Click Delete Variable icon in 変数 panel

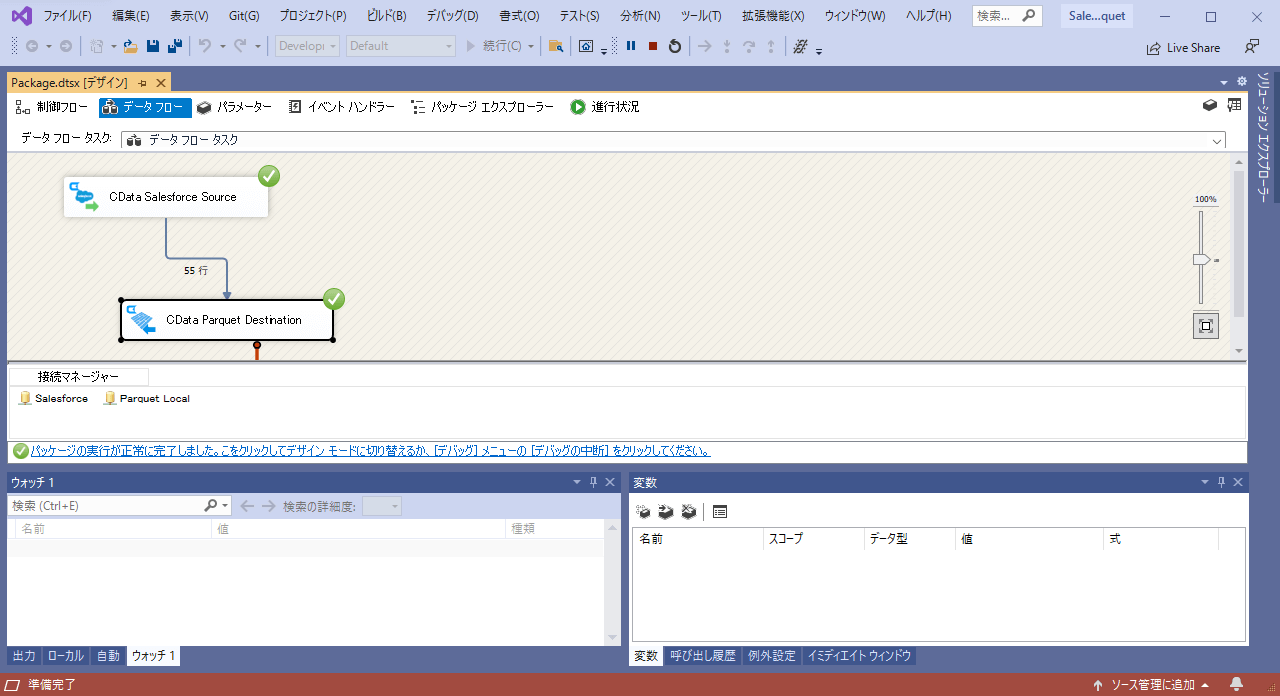(x=688, y=511)
